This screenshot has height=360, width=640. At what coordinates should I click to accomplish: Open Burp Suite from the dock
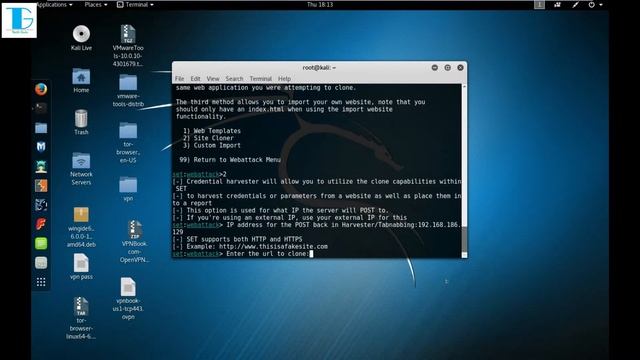pos(41,186)
